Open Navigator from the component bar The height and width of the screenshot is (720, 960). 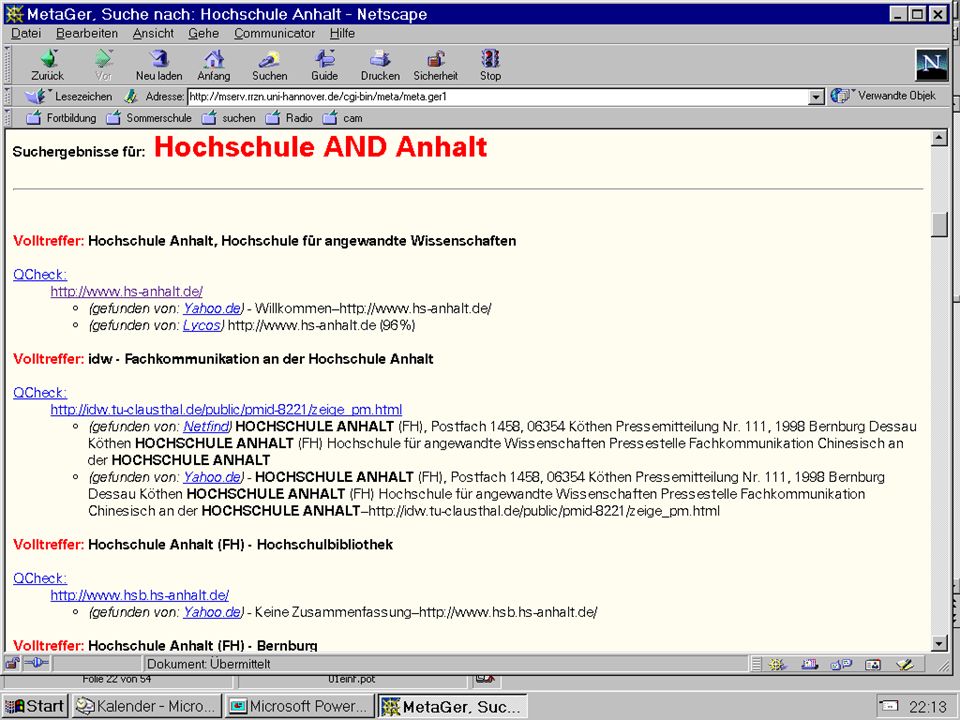pyautogui.click(x=778, y=664)
